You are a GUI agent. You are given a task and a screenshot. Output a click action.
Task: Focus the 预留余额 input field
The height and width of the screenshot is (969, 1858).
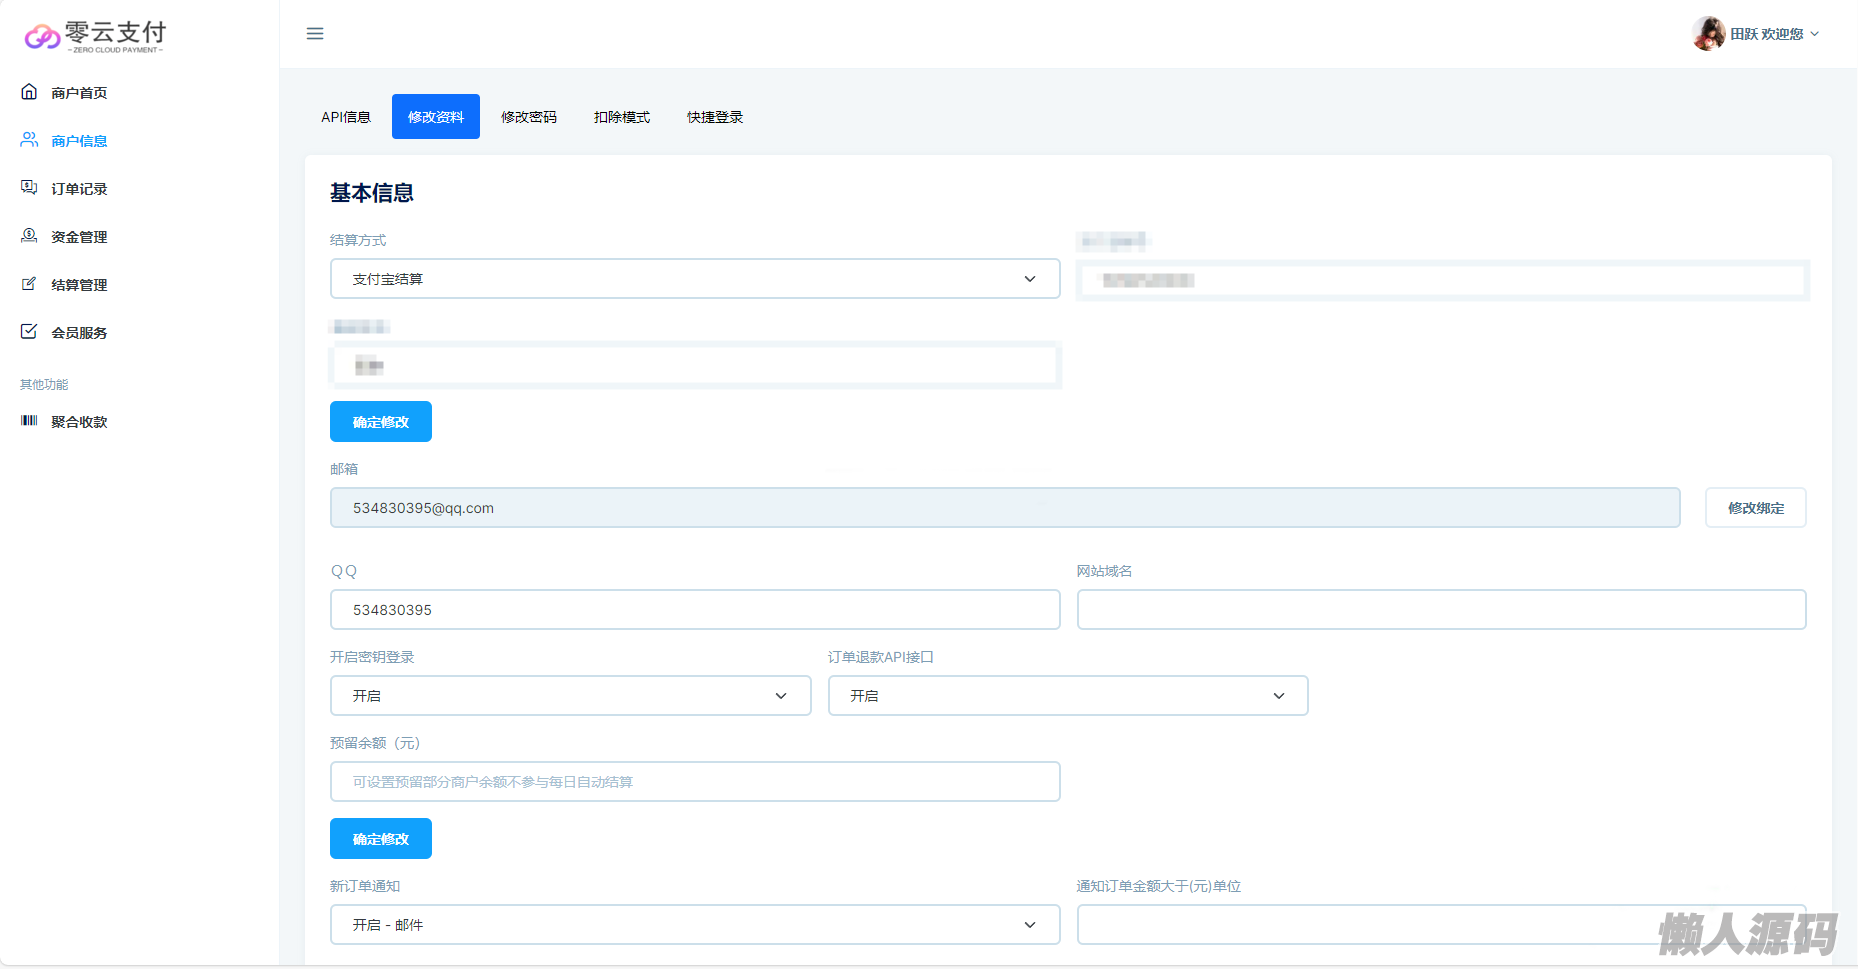[694, 782]
